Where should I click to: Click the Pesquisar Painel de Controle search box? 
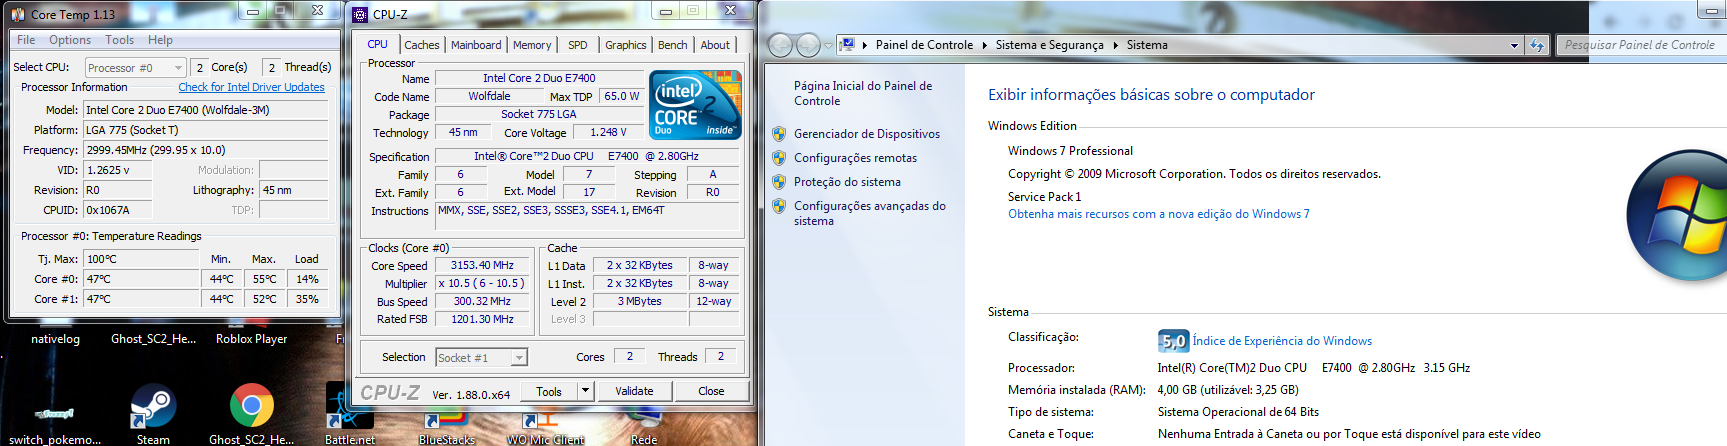tap(1640, 45)
